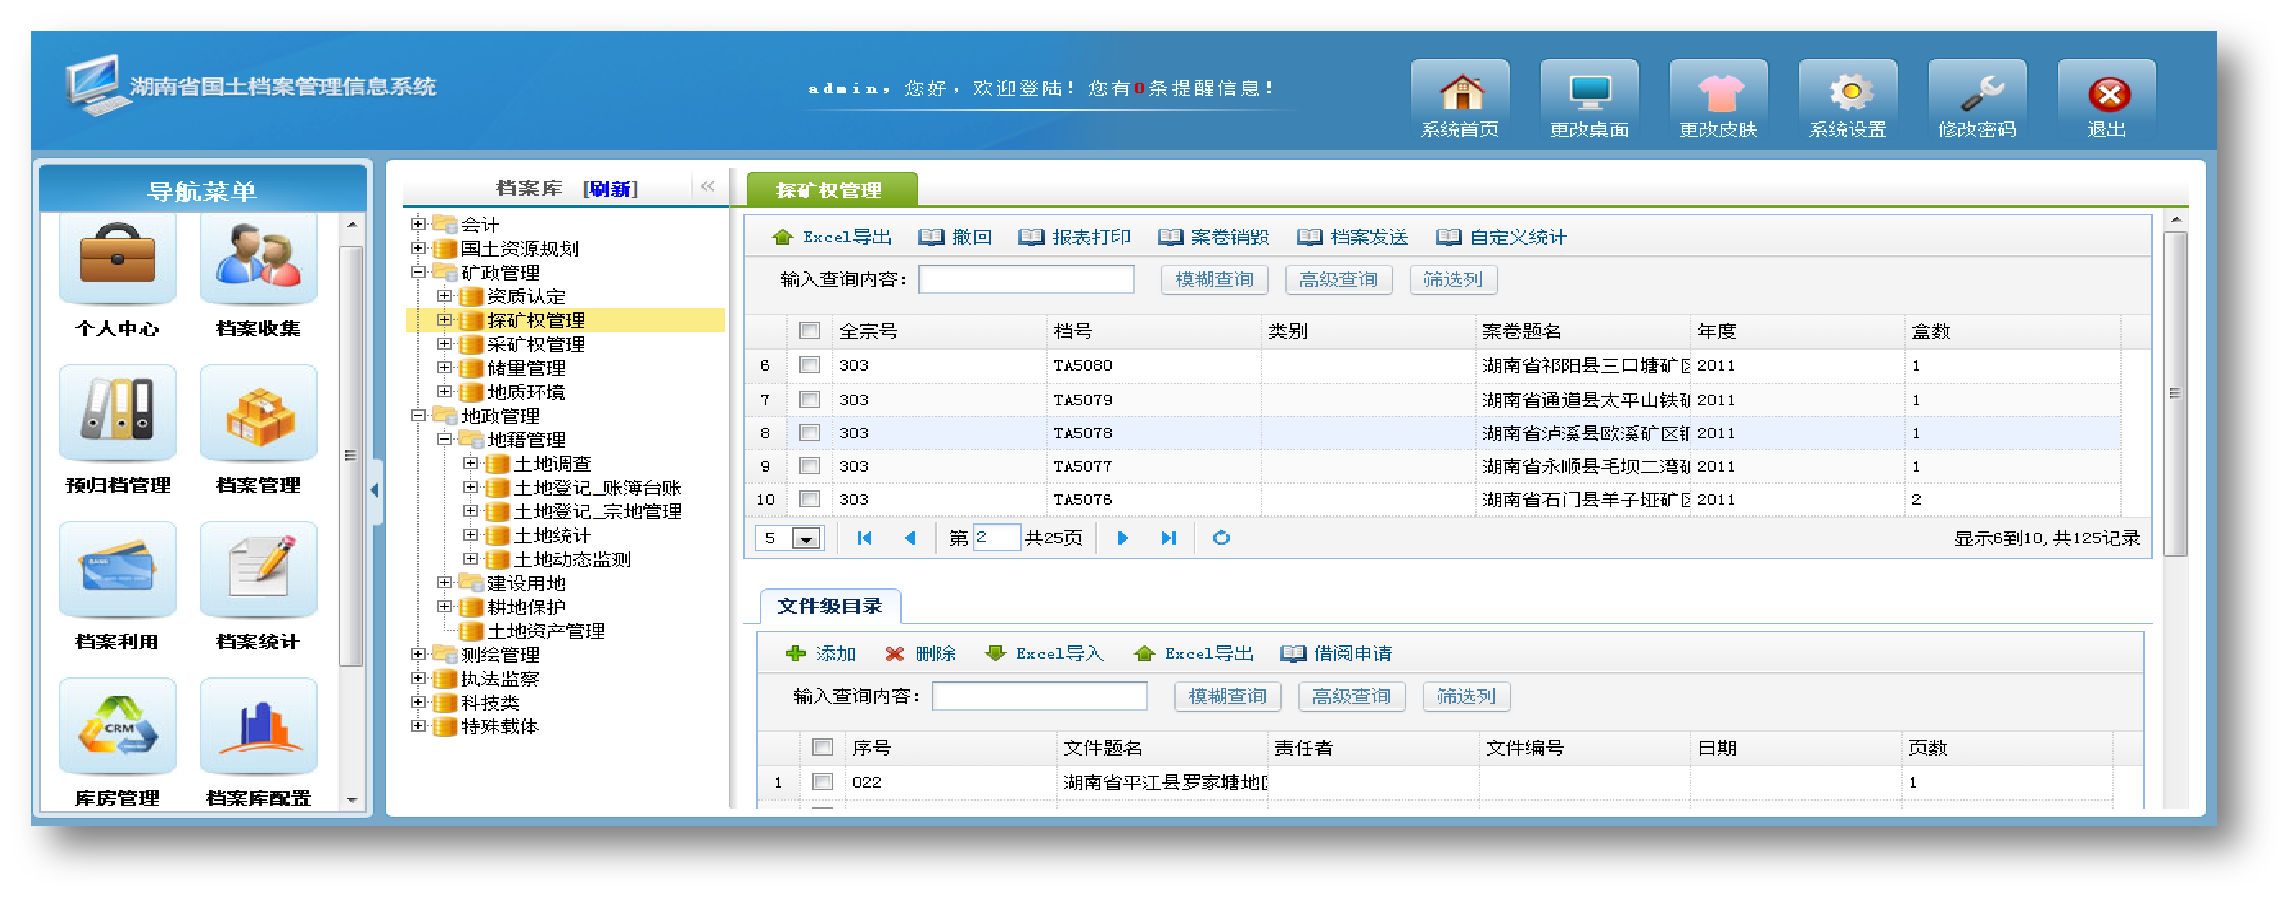Collapse the 矿政管理 tree node
The width and height of the screenshot is (2290, 899).
click(418, 272)
